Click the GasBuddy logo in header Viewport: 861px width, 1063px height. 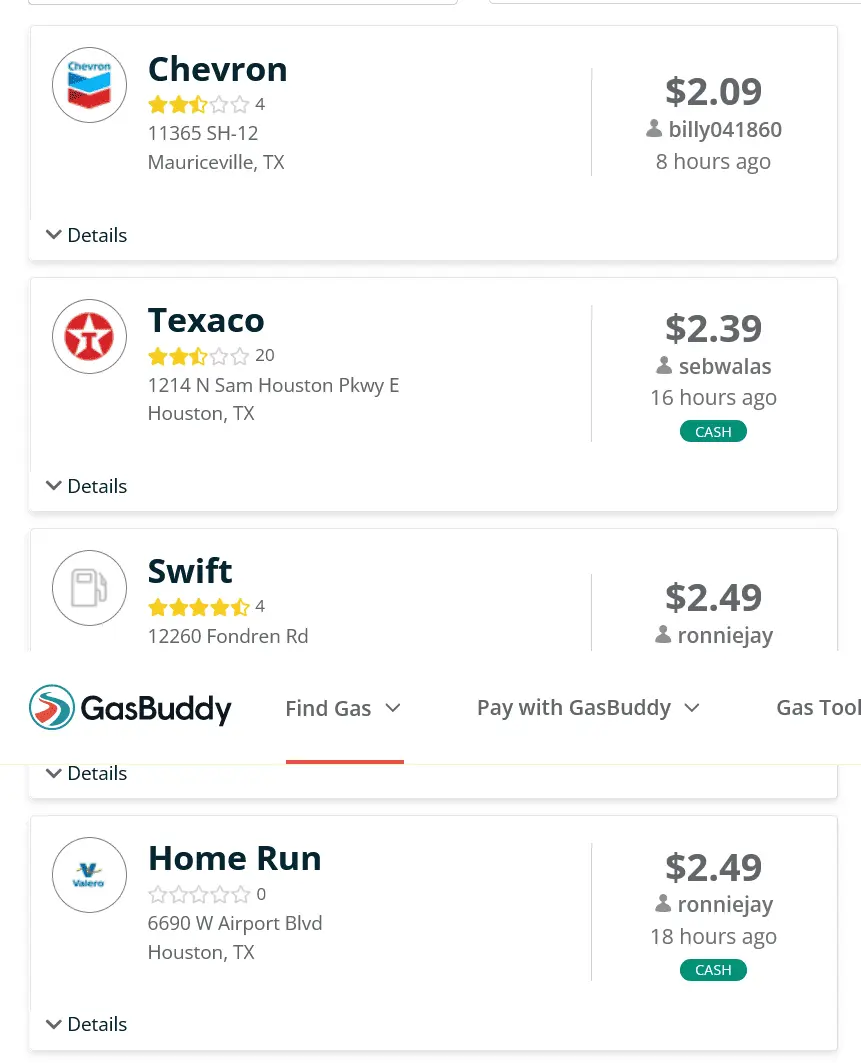130,708
